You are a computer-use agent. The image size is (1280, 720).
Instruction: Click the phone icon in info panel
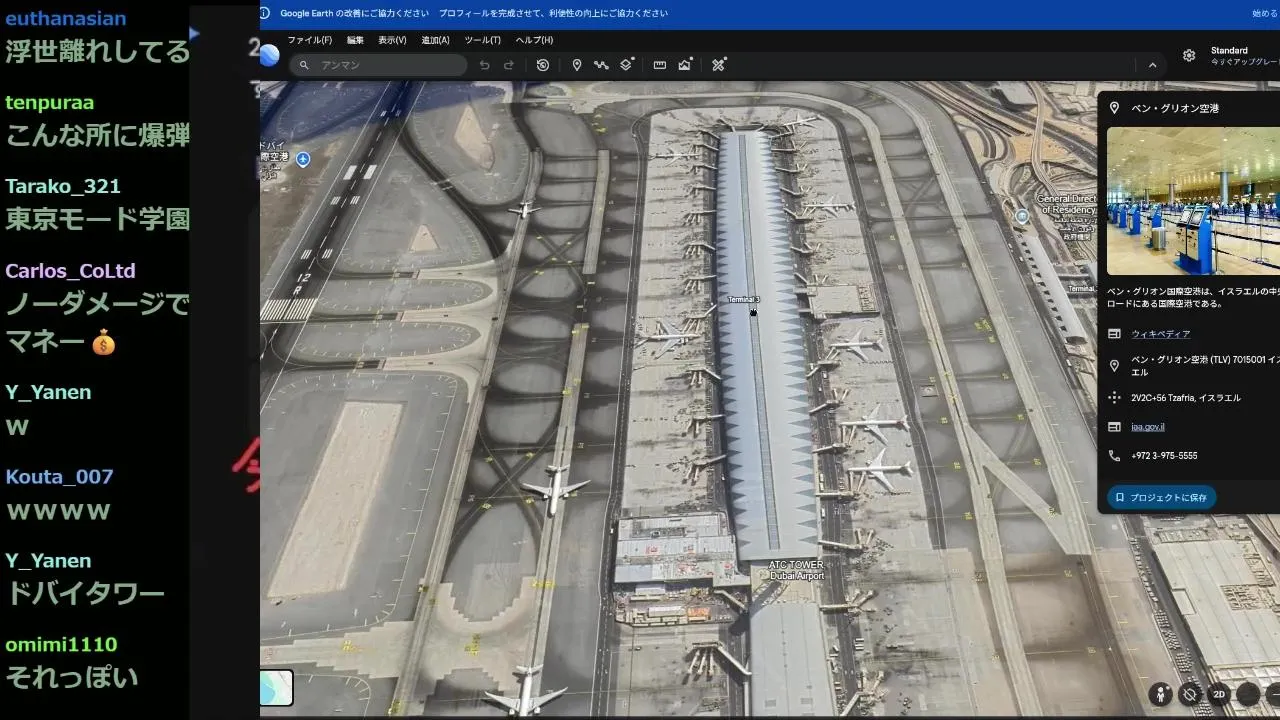tap(1114, 456)
